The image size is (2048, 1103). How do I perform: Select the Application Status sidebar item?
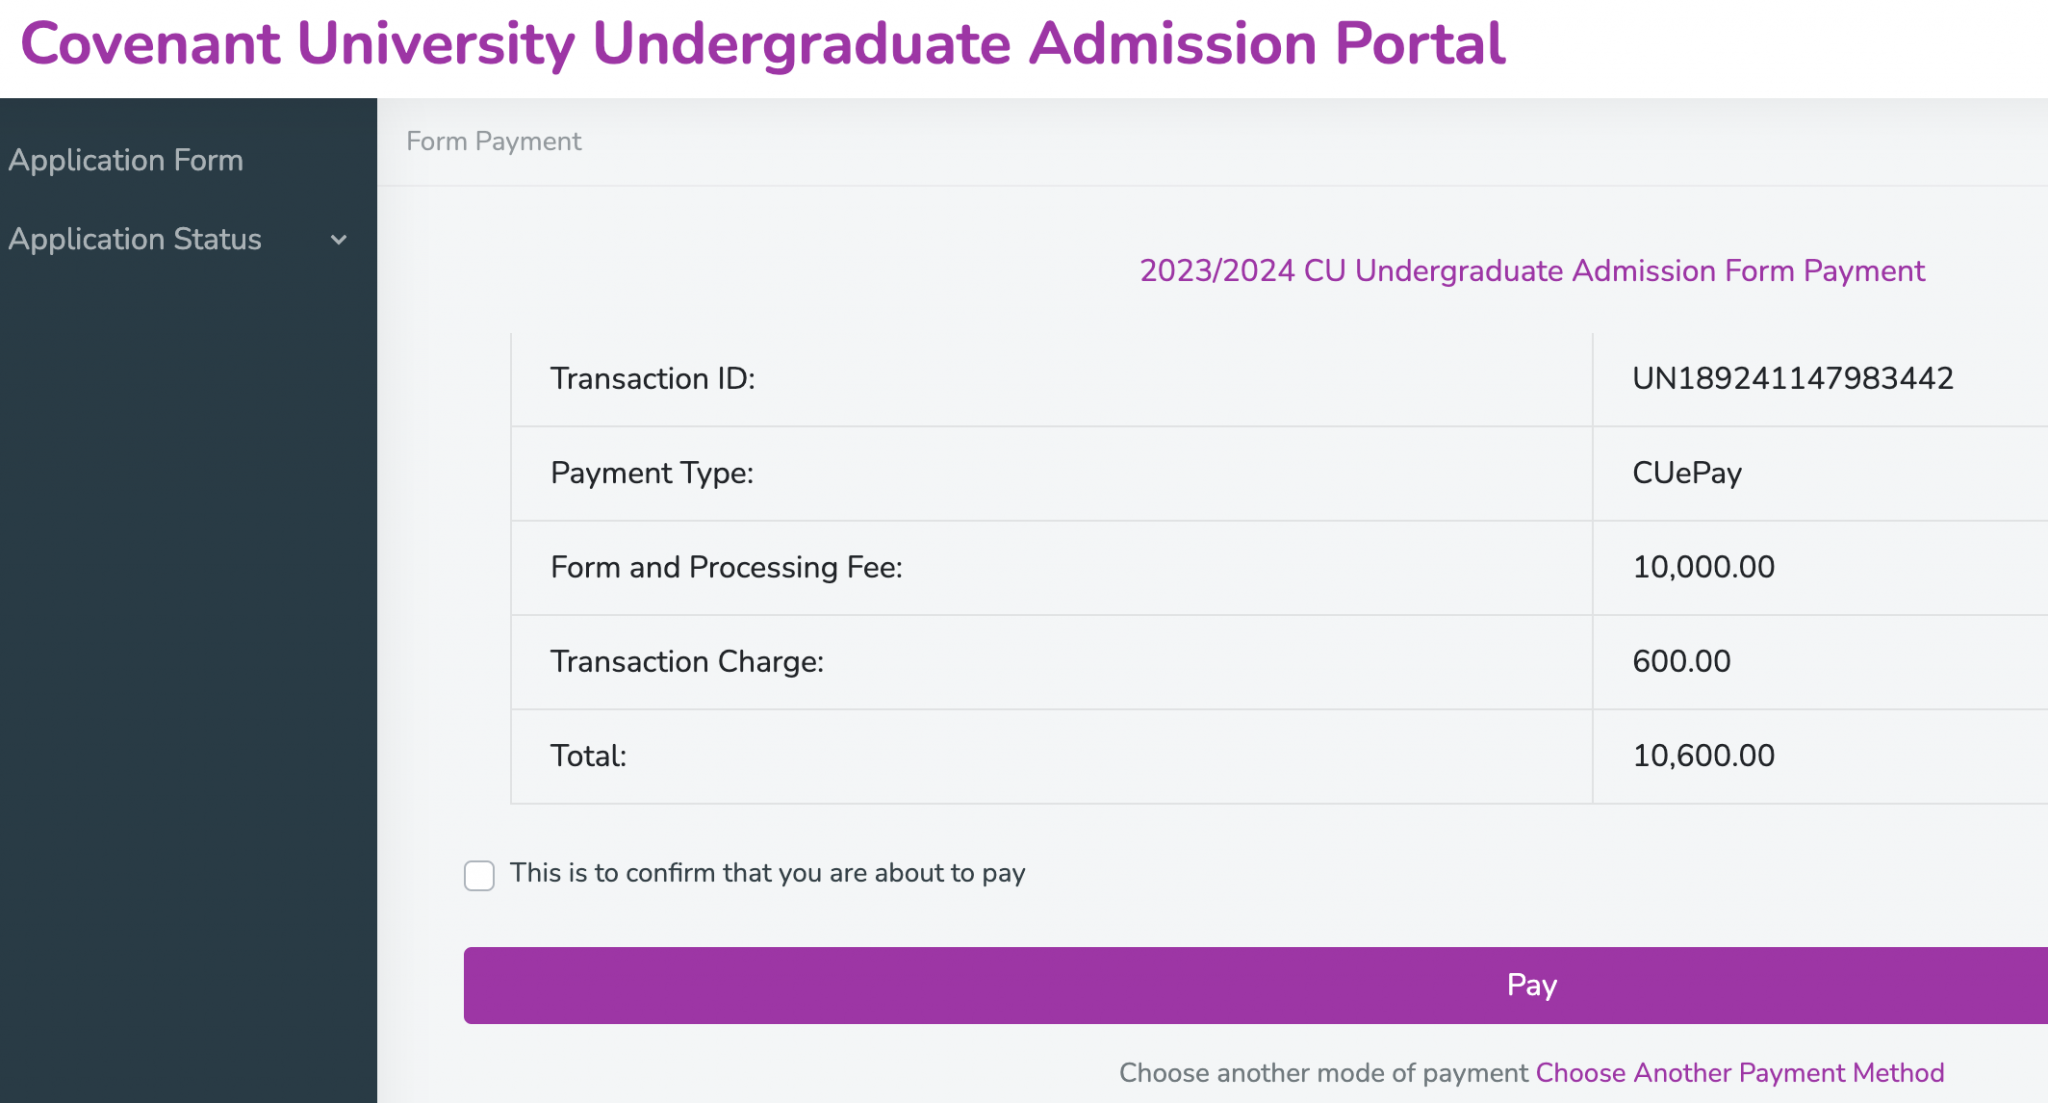click(135, 239)
